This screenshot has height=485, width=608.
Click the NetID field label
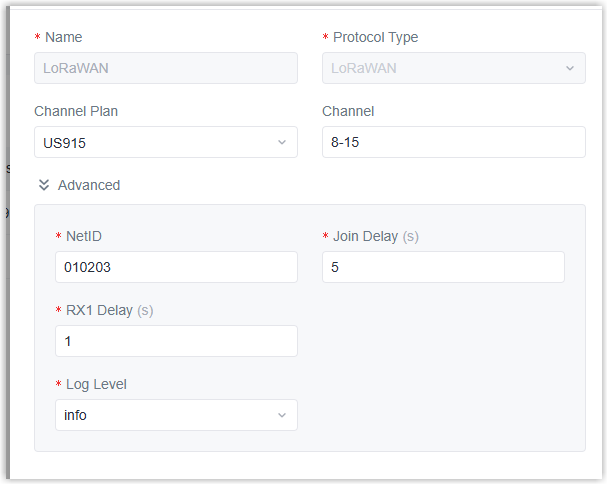[84, 236]
